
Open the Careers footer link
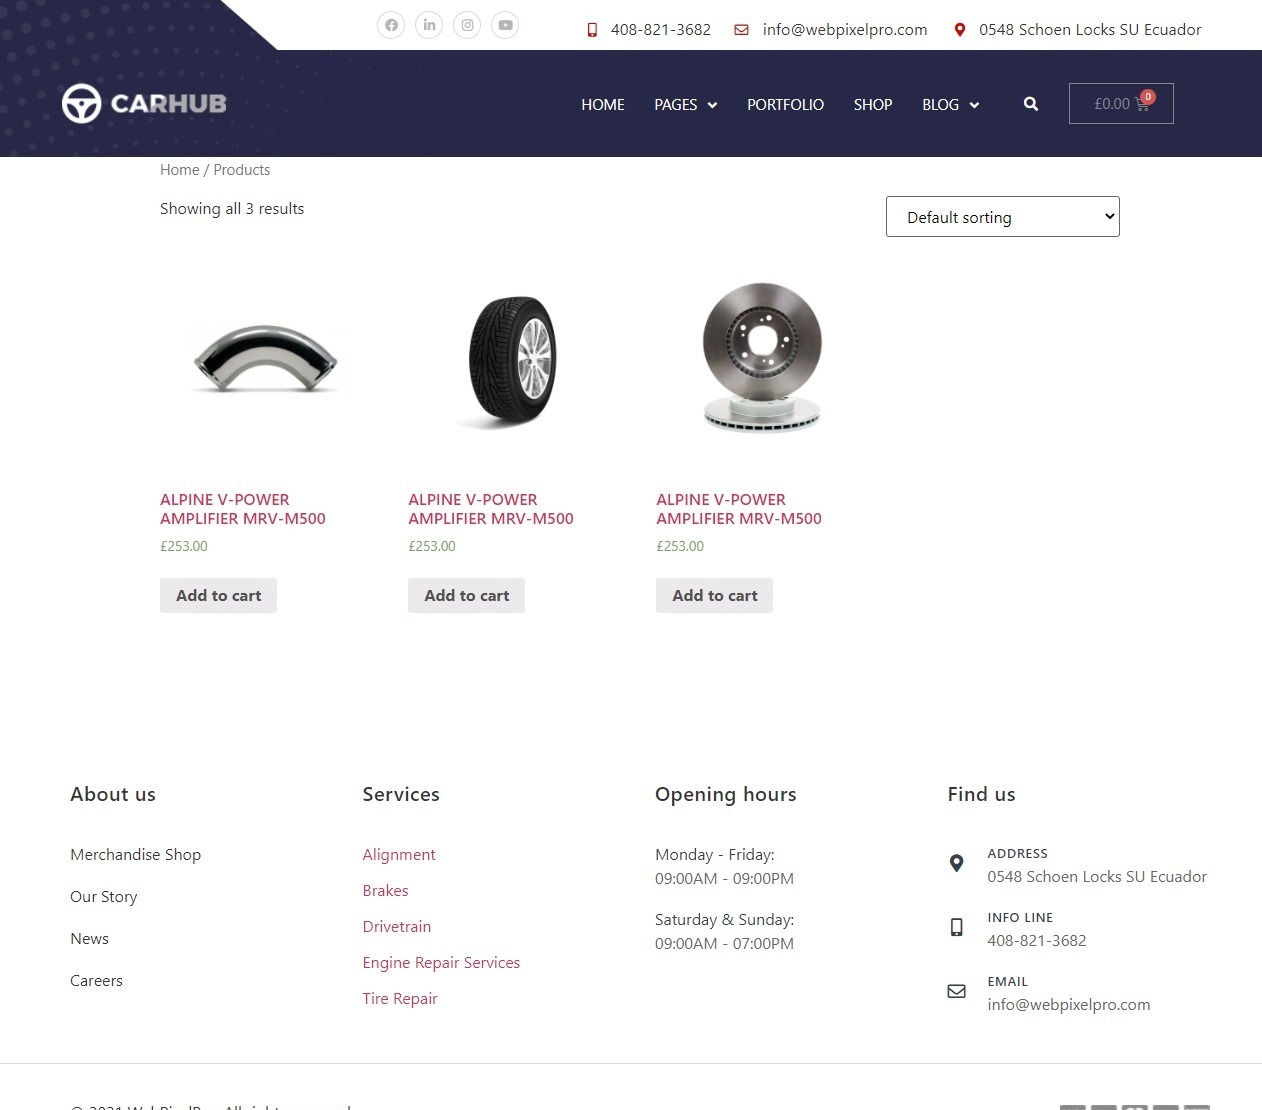[96, 980]
